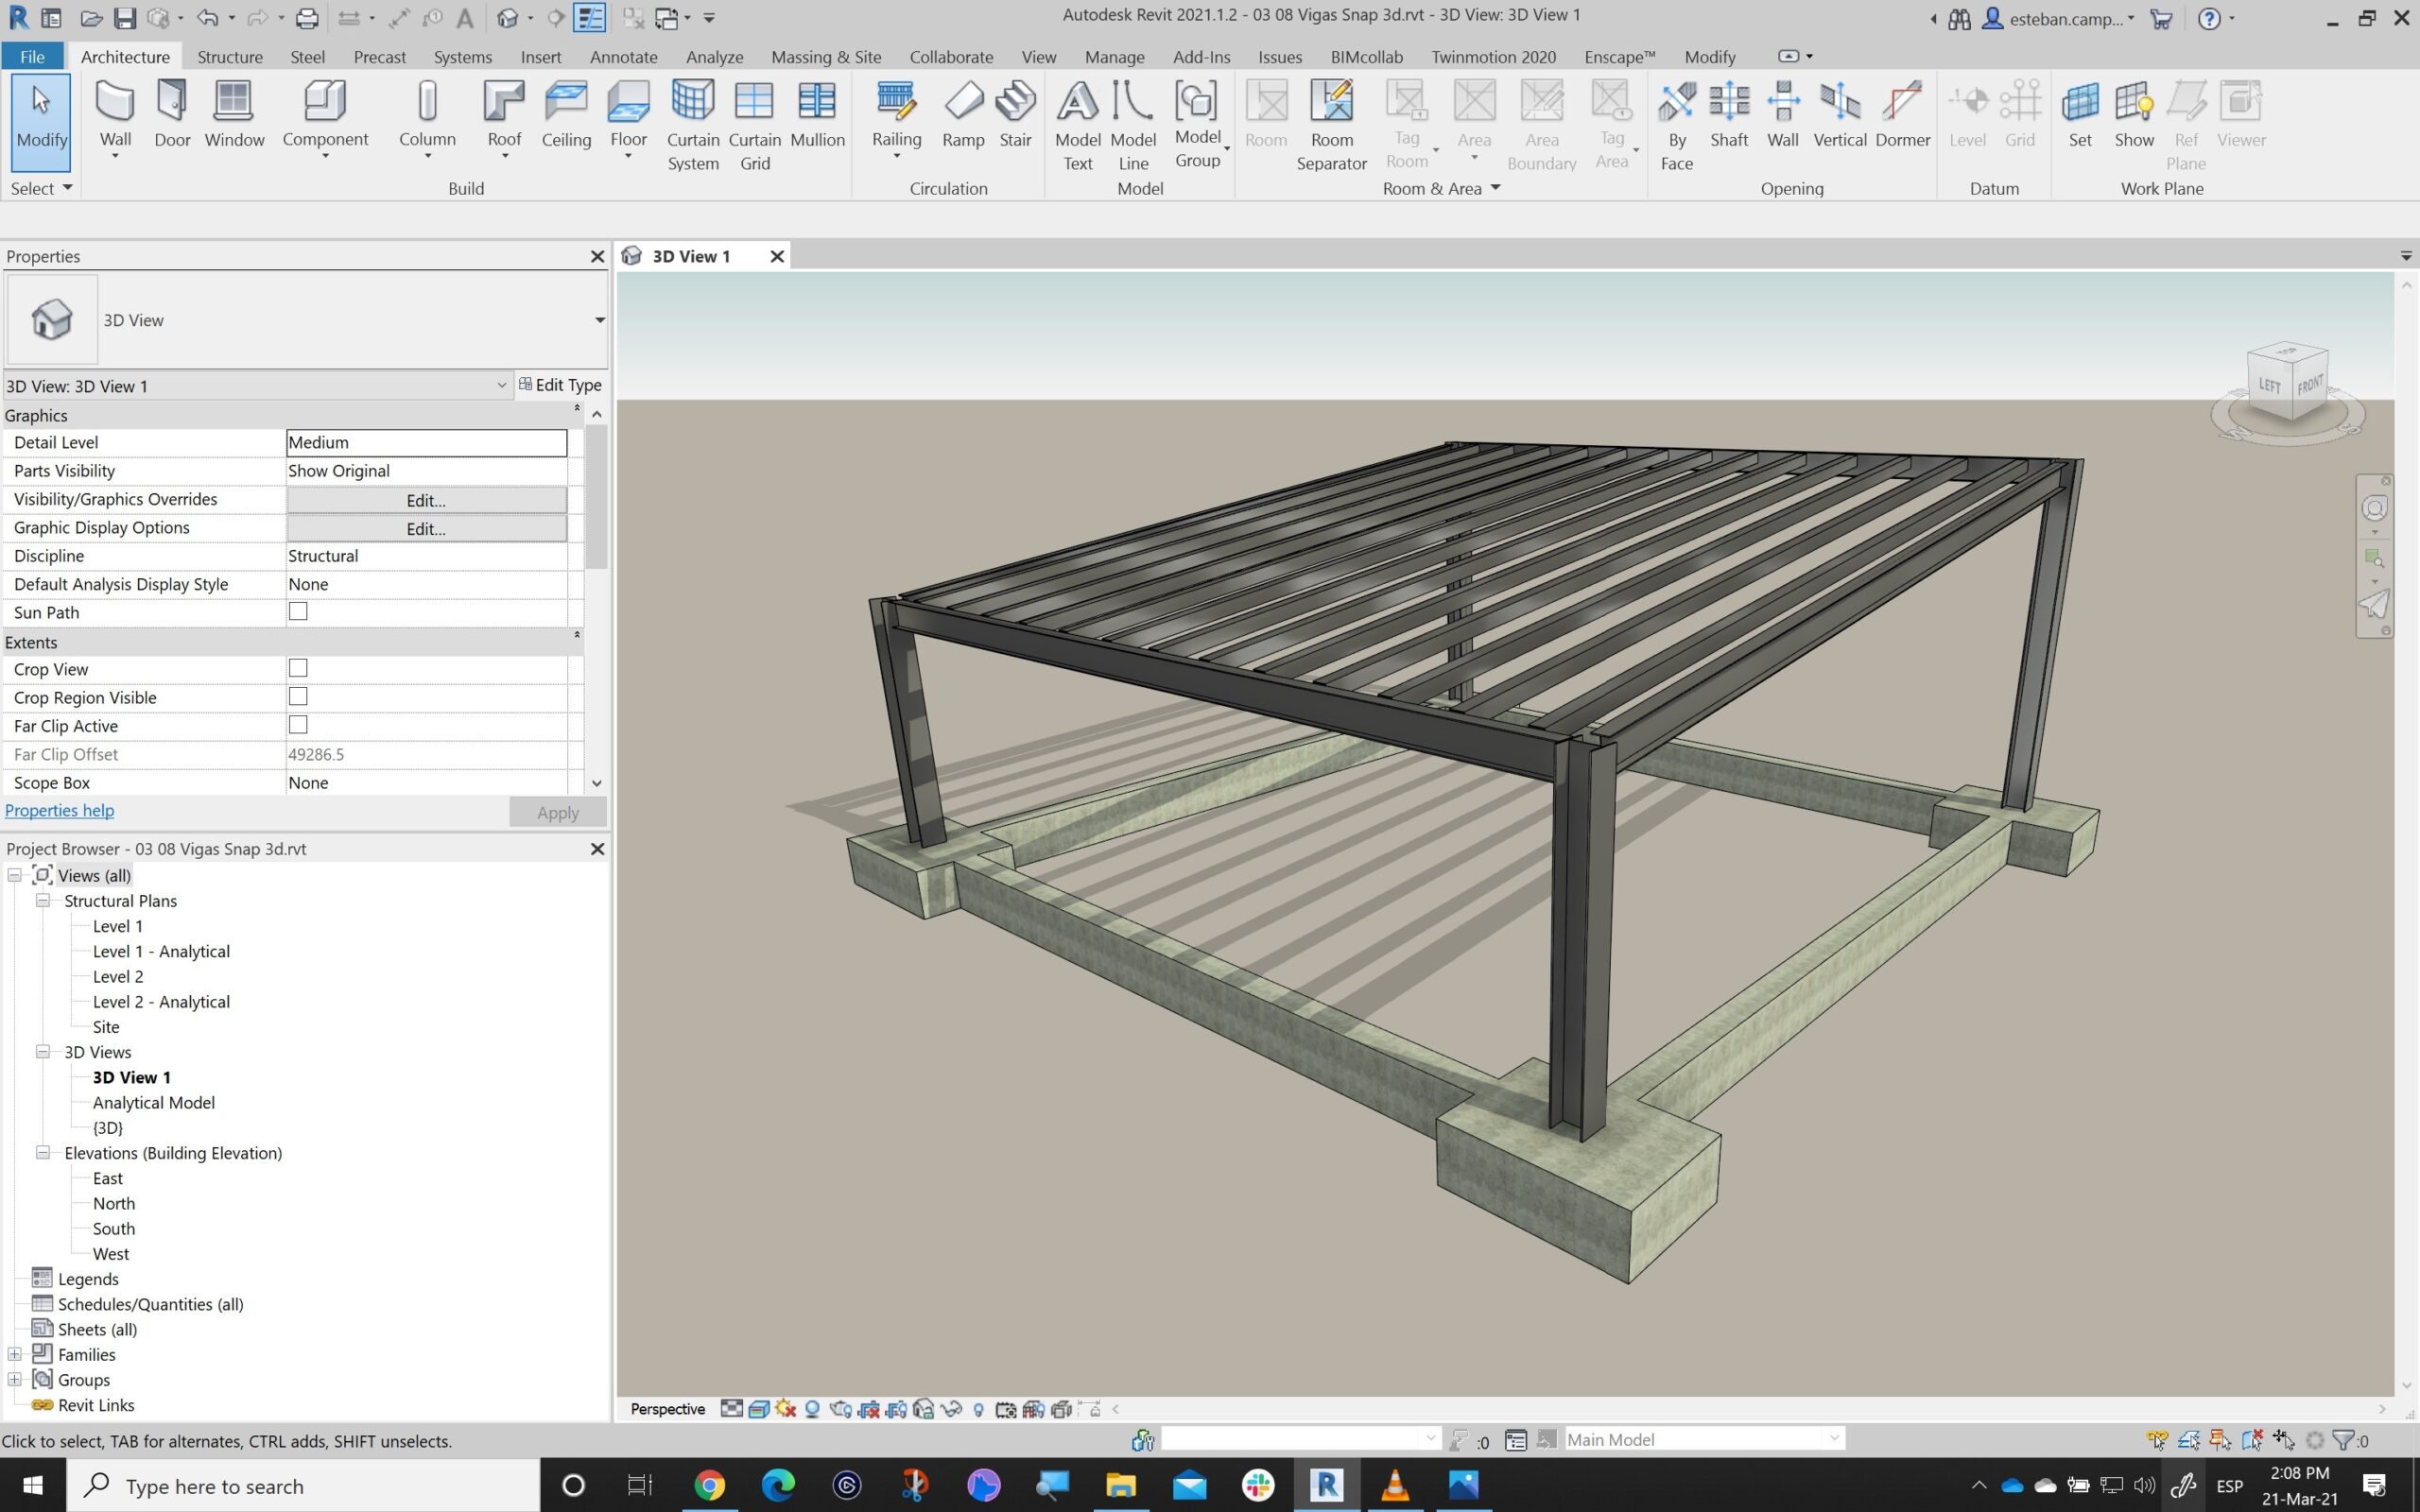Viewport: 2420px width, 1512px height.
Task: Switch to the Structure ribbon tab
Action: coord(229,57)
